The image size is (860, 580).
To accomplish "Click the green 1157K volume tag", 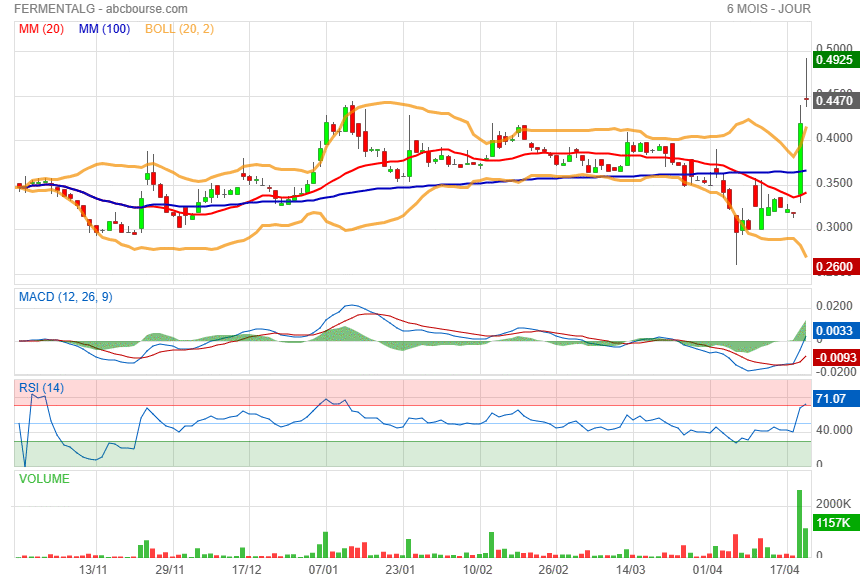I will [x=836, y=522].
